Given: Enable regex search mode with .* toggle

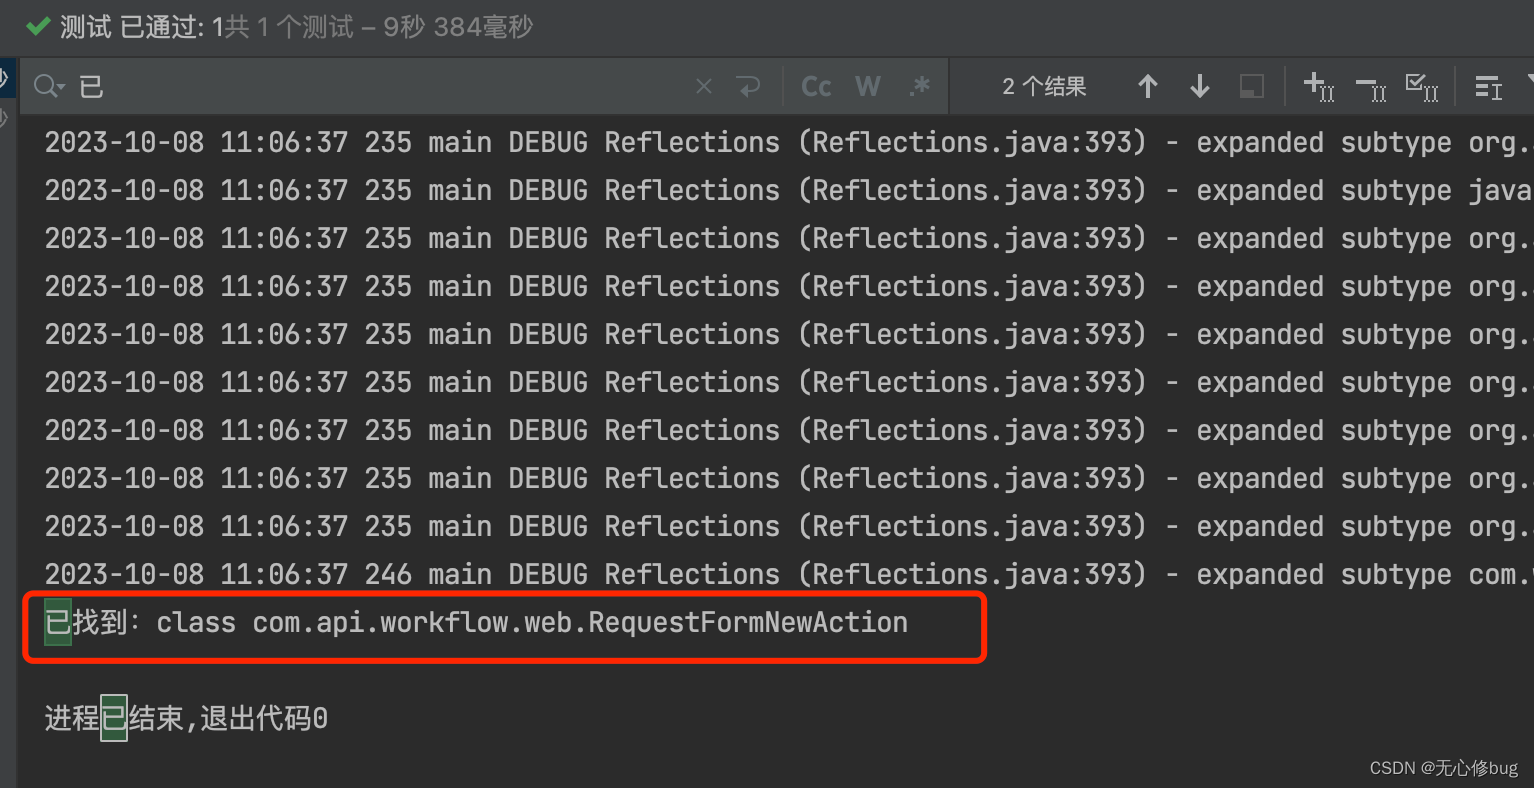Looking at the screenshot, I should (x=918, y=86).
